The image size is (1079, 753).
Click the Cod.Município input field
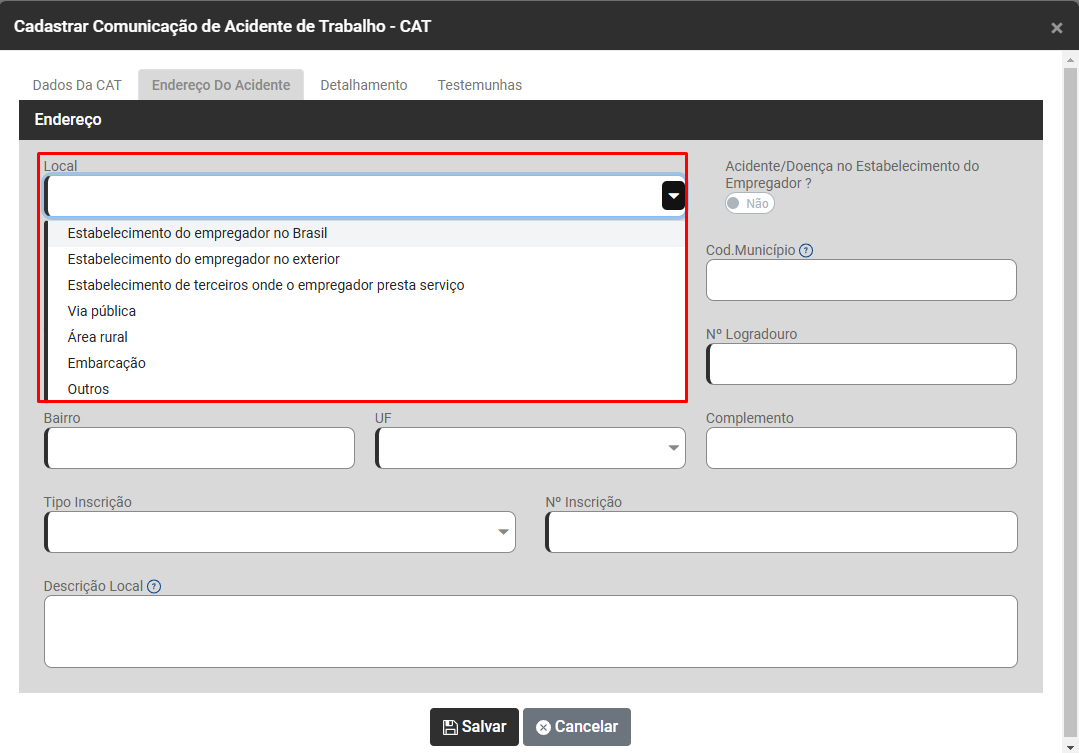(861, 280)
